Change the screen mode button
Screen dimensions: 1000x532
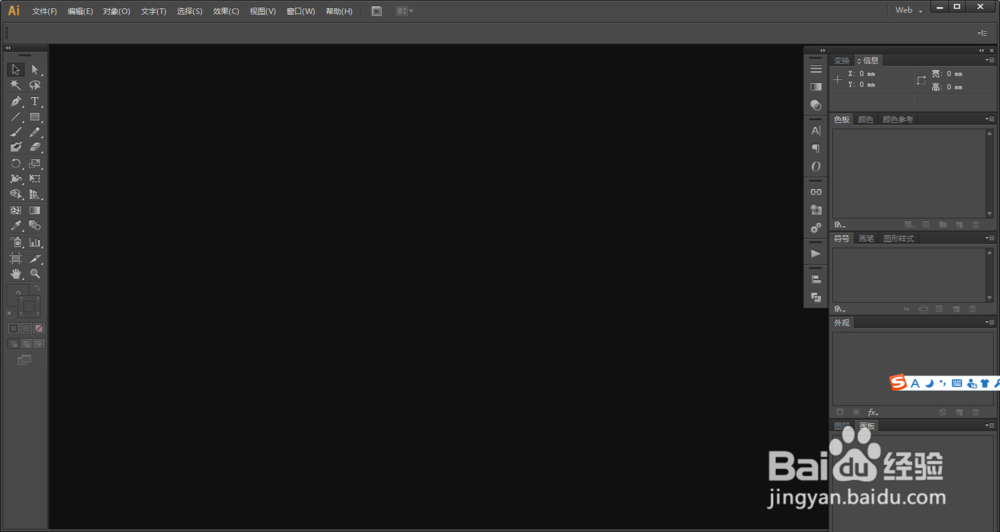[24, 360]
